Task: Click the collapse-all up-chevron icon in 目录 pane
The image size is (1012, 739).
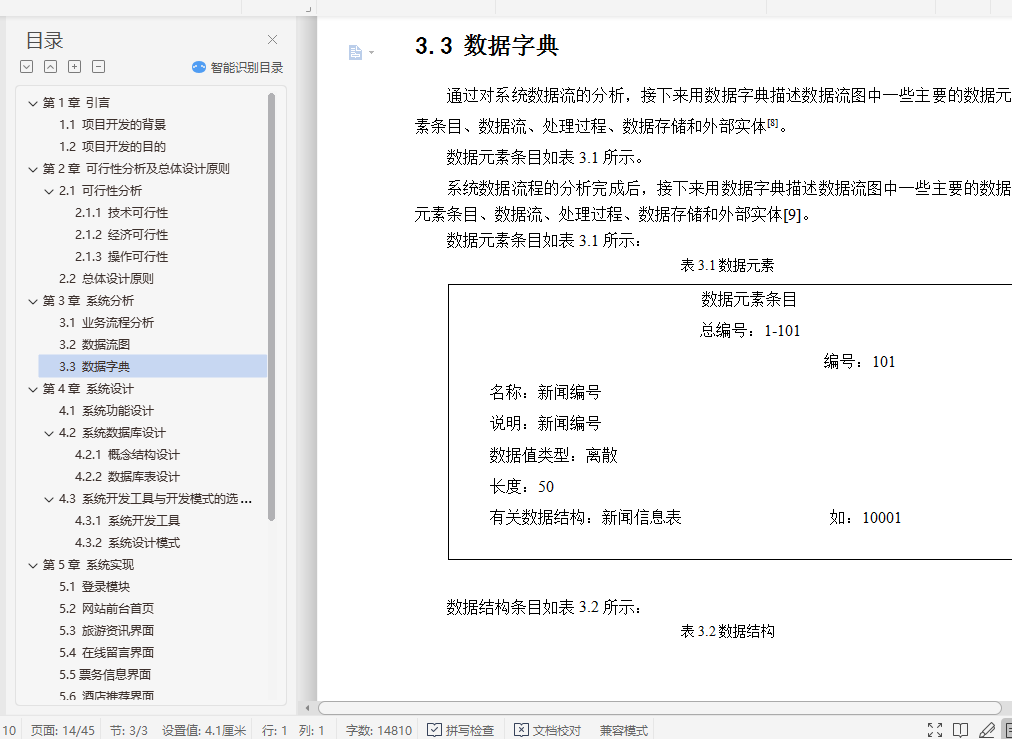Action: (x=50, y=66)
